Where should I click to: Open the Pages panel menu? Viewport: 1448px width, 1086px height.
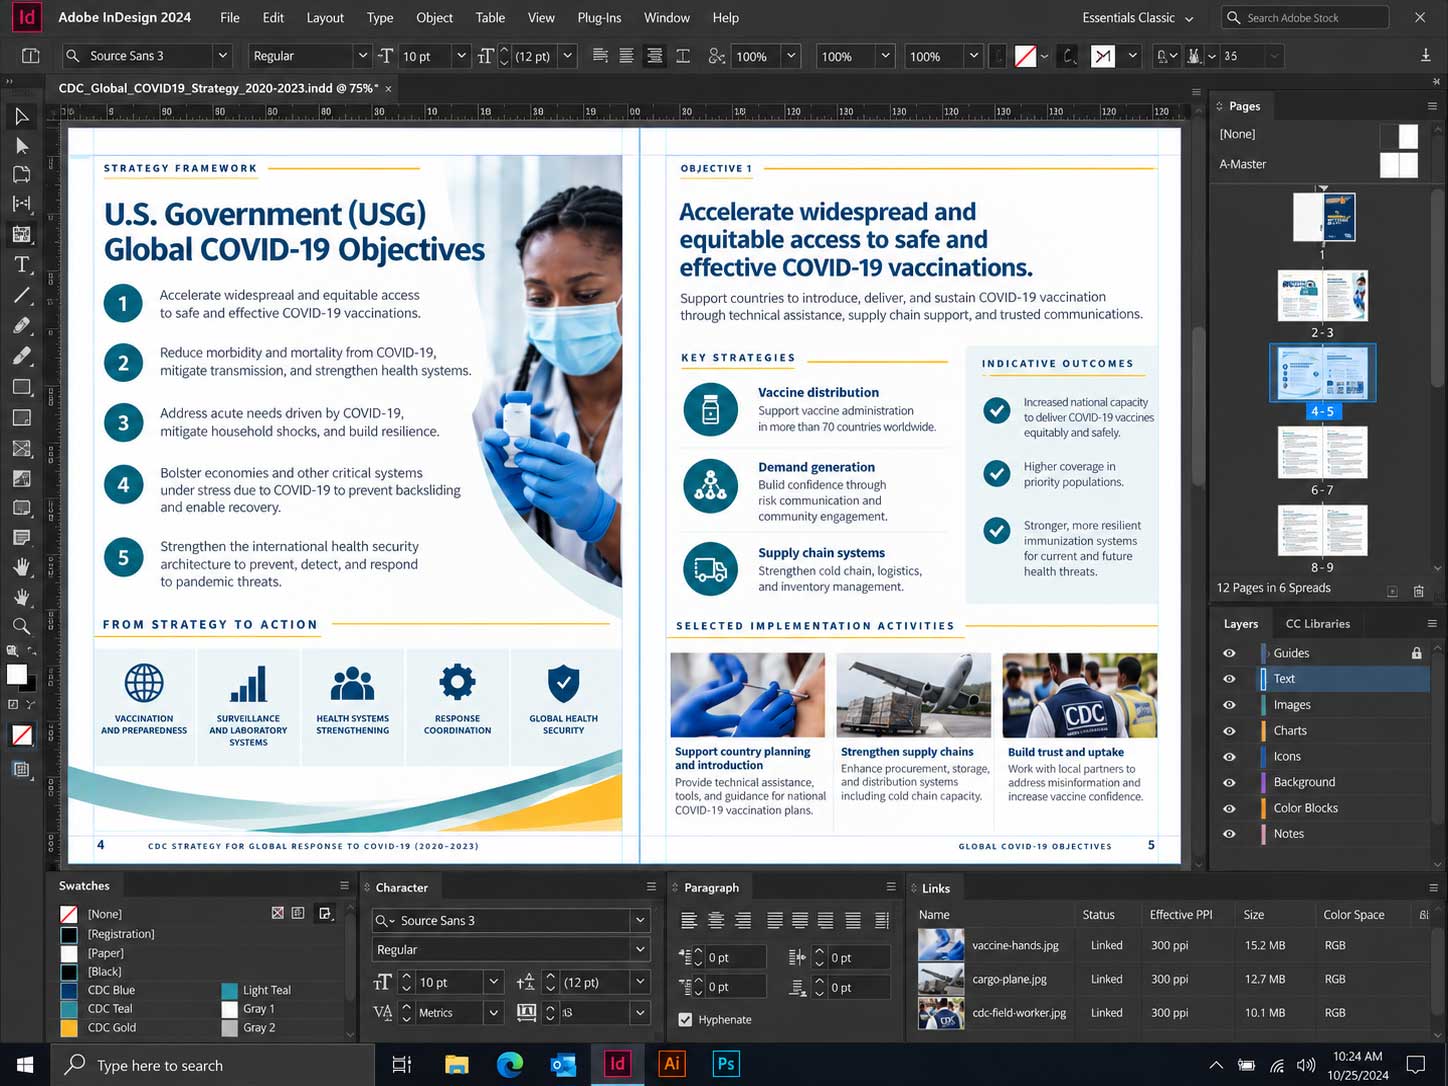pyautogui.click(x=1432, y=106)
